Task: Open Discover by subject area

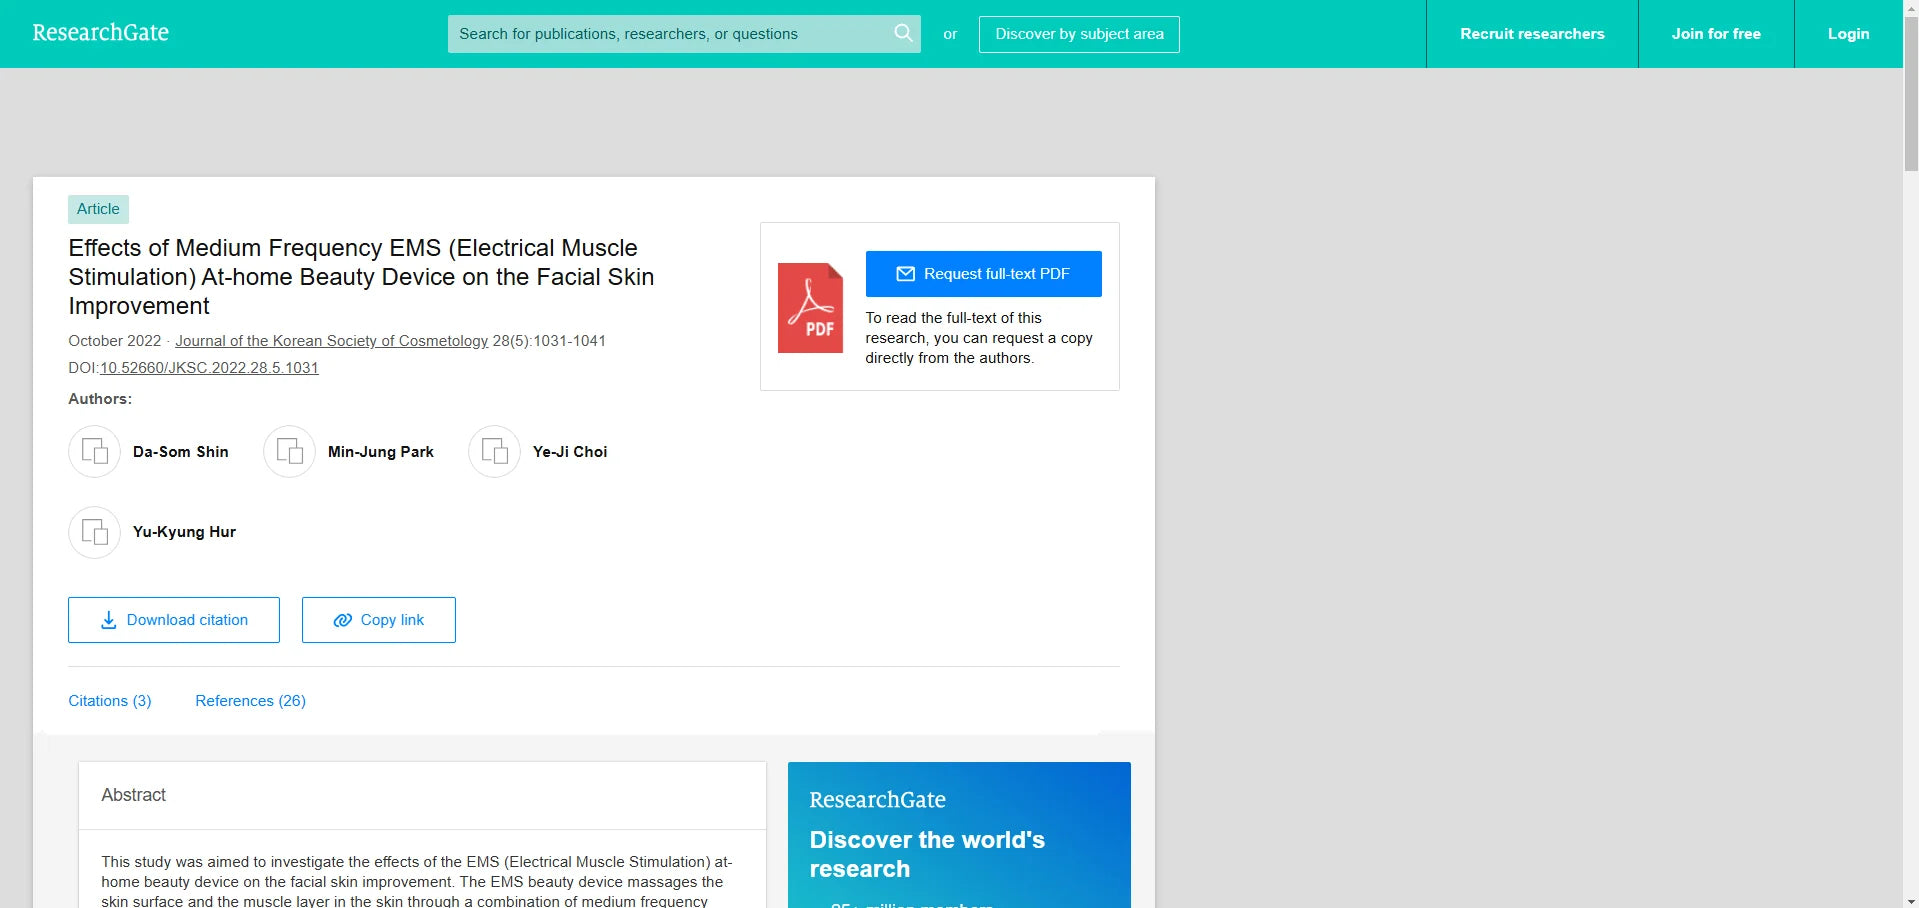Action: [x=1079, y=34]
